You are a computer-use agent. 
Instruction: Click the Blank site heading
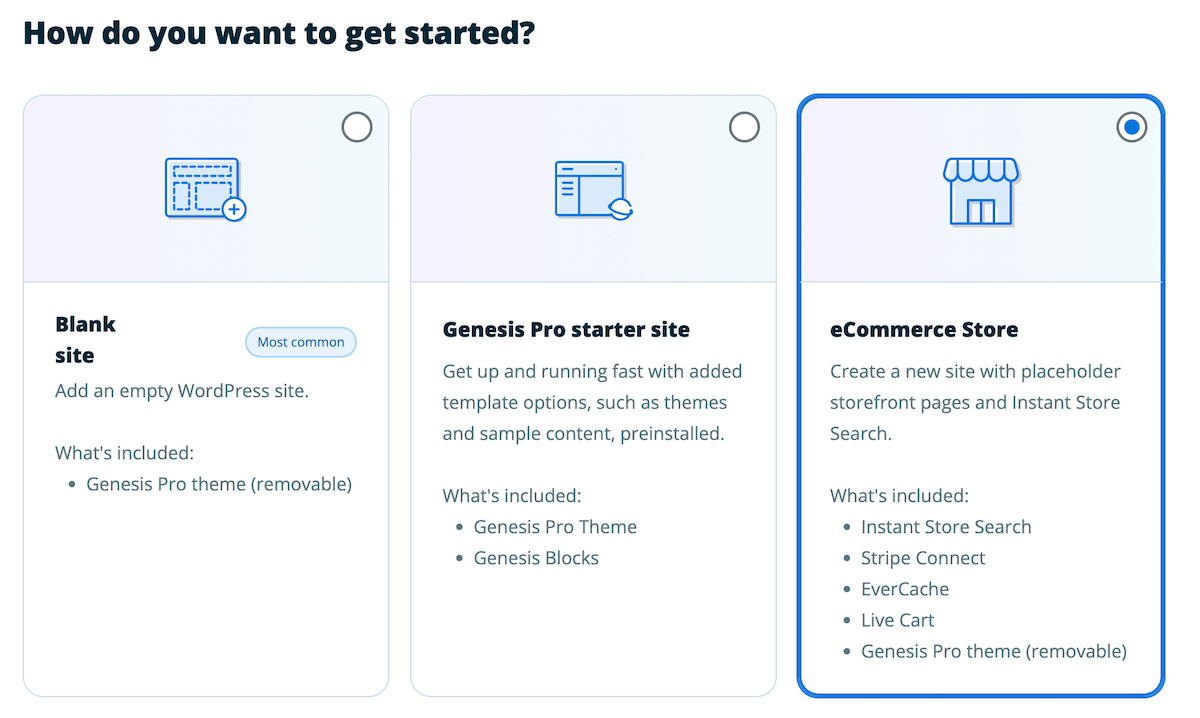pos(86,339)
